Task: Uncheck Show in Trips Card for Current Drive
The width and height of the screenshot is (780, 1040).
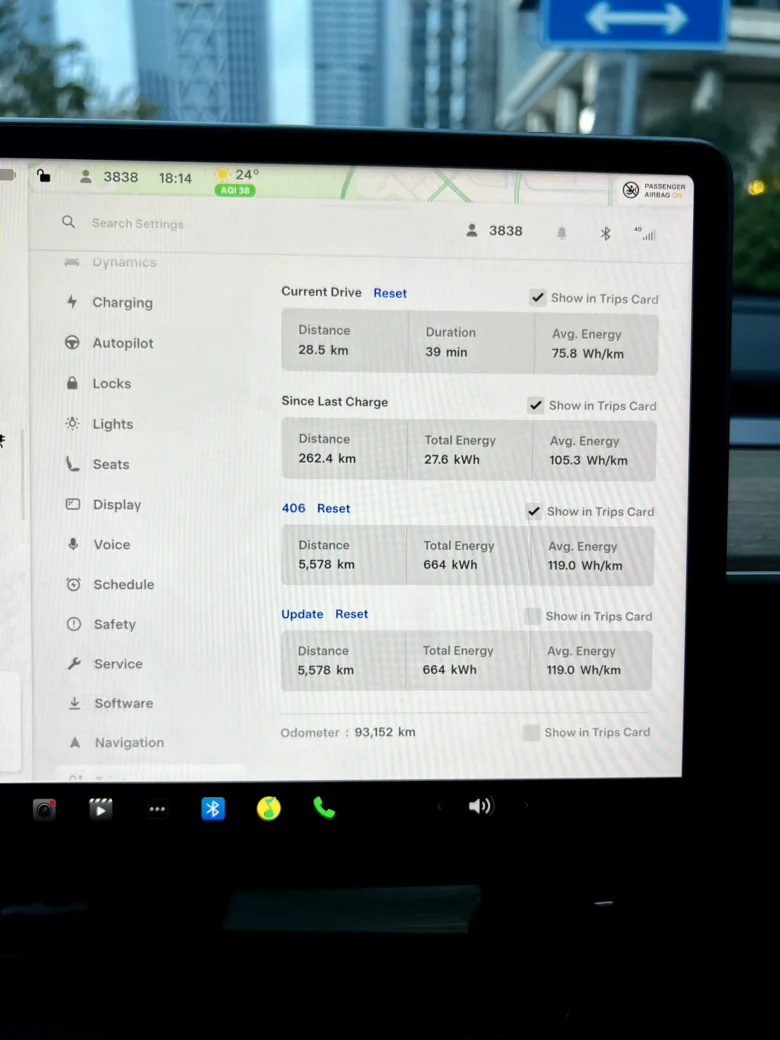Action: [x=537, y=298]
